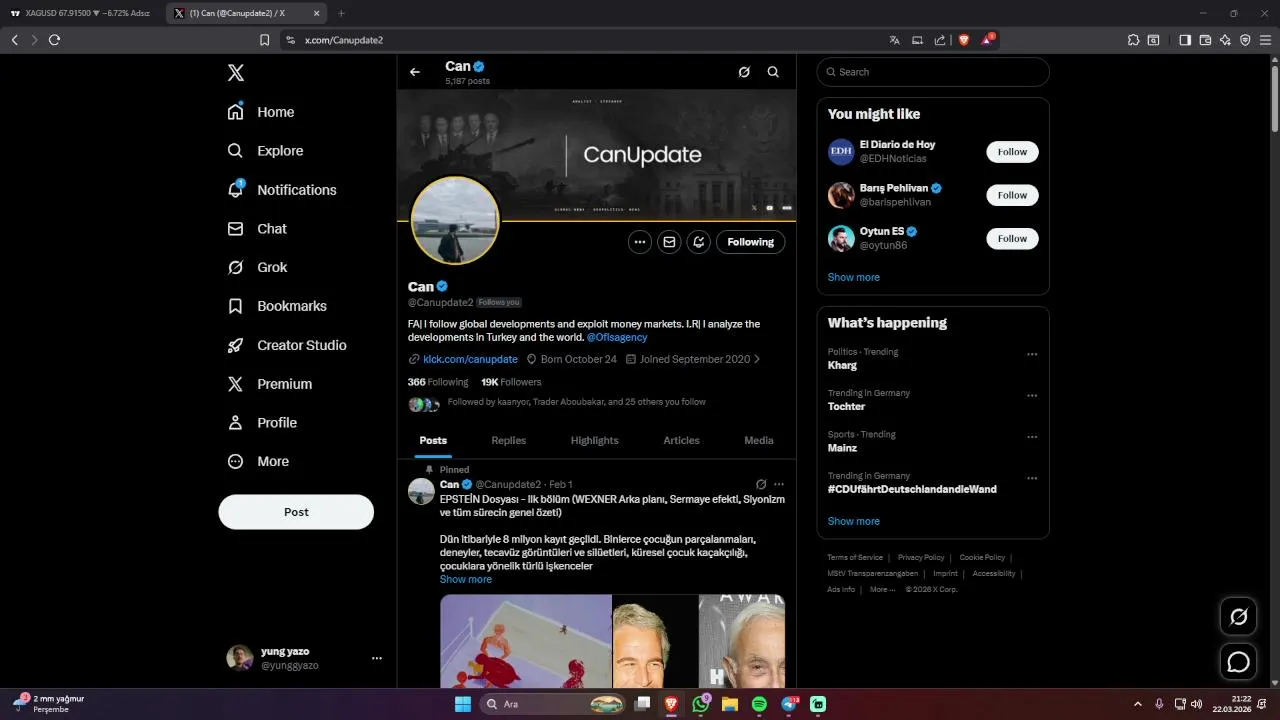This screenshot has width=1280, height=720.
Task: Follow Barış Pehlivan
Action: click(1012, 195)
